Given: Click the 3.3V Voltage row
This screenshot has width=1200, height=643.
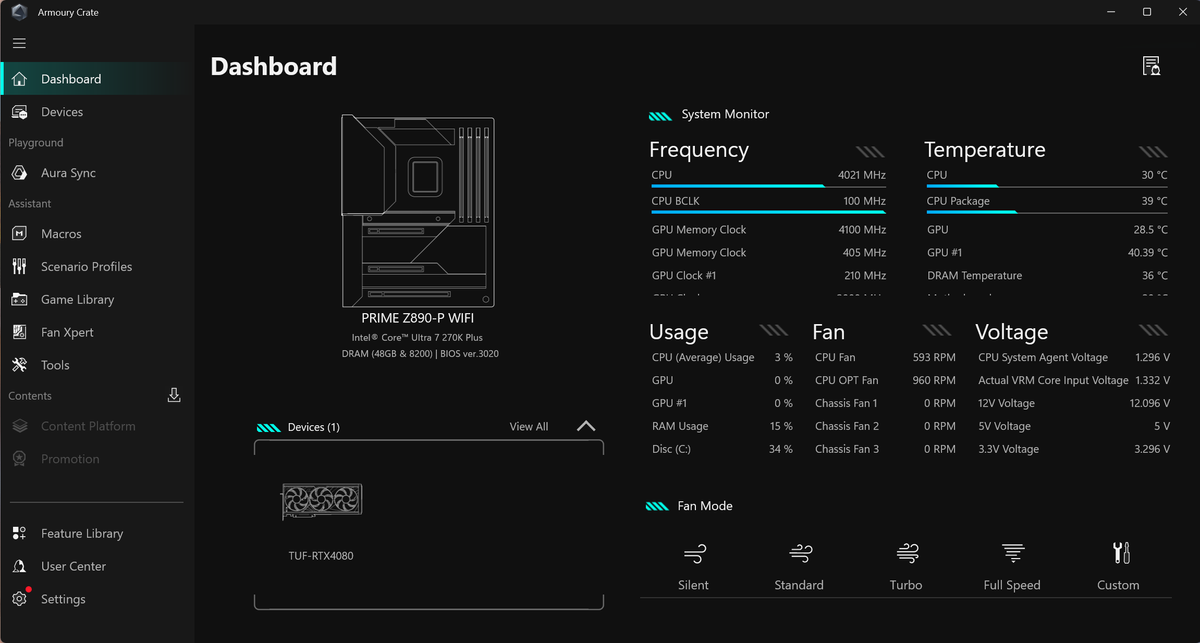Looking at the screenshot, I should point(1074,449).
